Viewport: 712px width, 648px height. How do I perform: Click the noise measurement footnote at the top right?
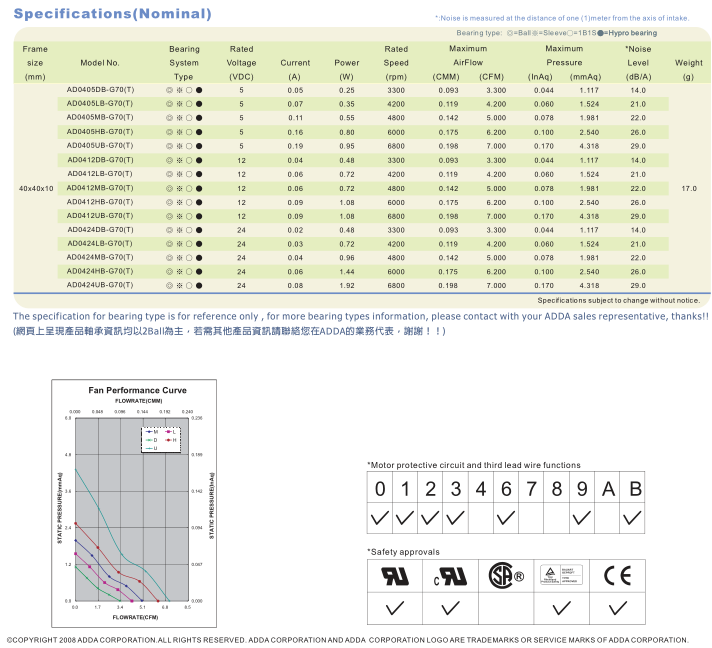coord(562,18)
